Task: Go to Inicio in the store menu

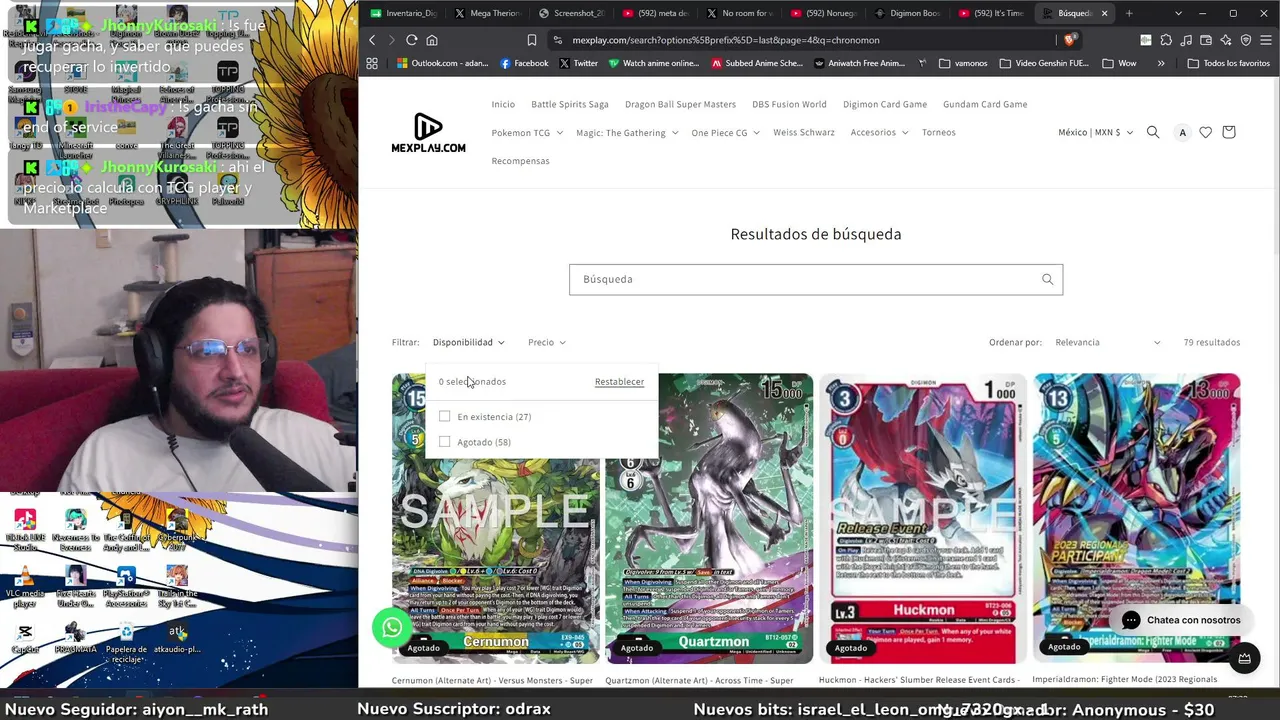Action: tap(503, 104)
